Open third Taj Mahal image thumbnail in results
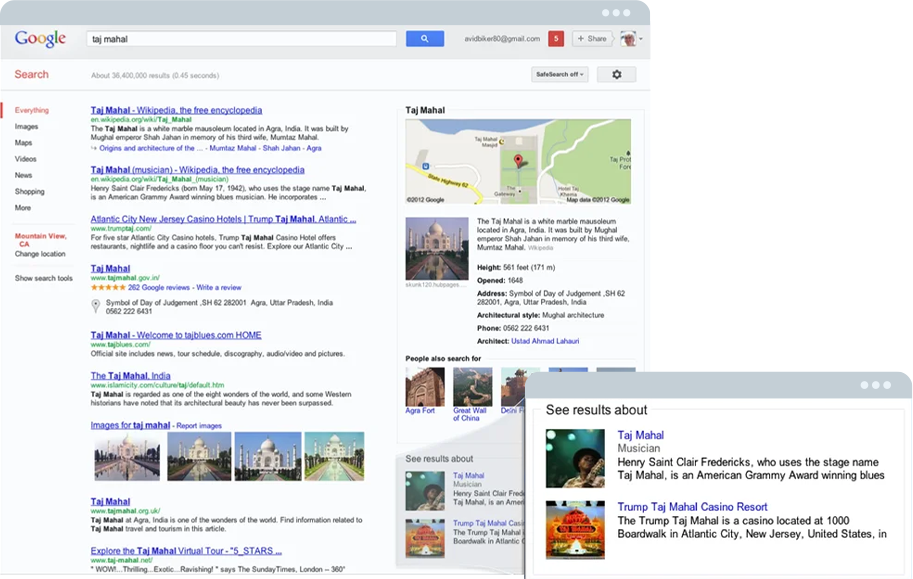Screen dimensions: 913x579 268,457
